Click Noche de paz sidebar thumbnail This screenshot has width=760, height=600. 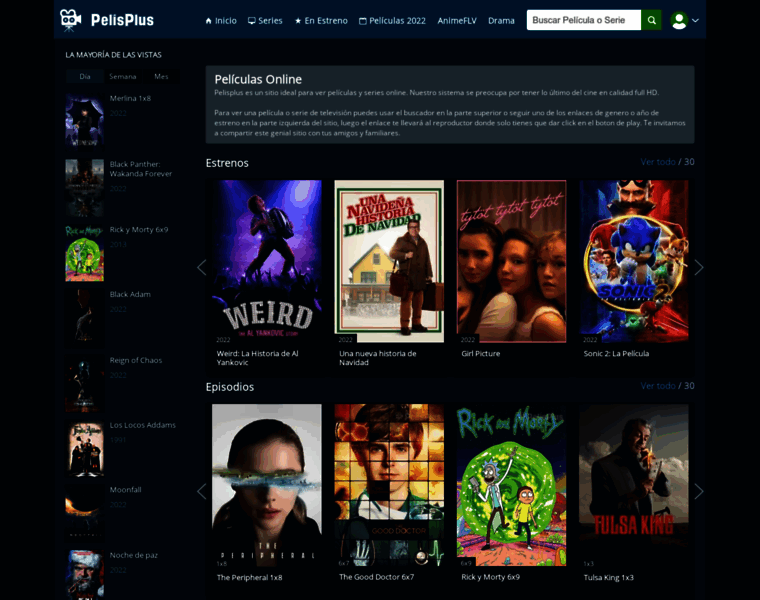coord(85,575)
